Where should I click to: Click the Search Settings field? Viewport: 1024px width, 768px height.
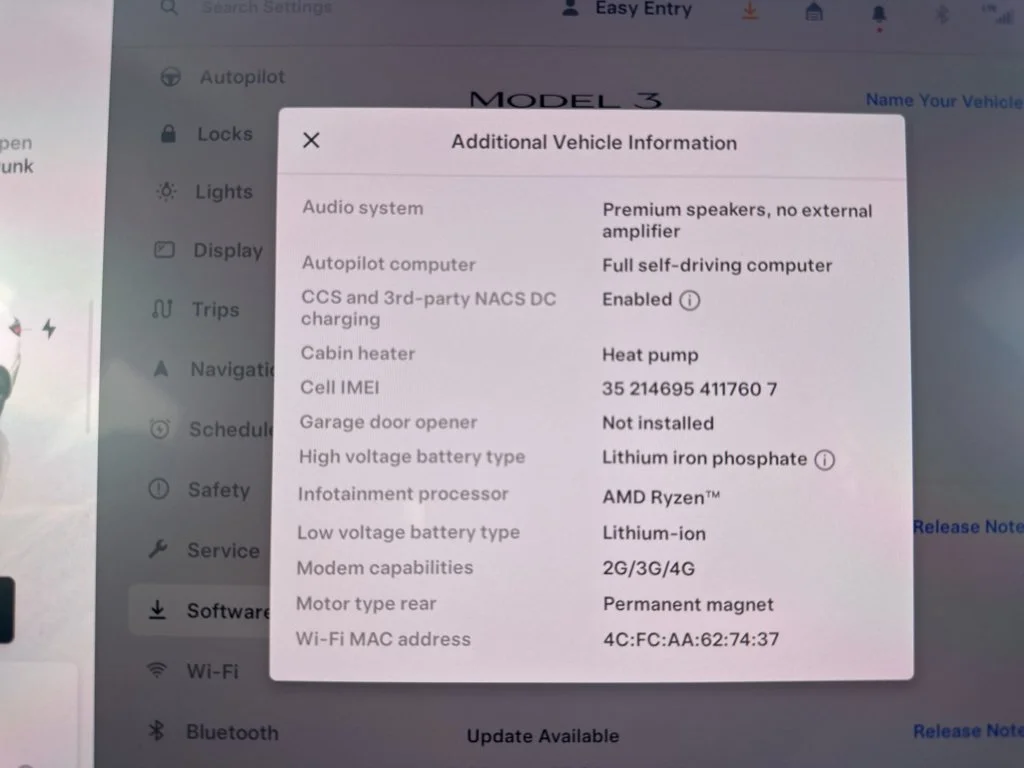[x=266, y=7]
